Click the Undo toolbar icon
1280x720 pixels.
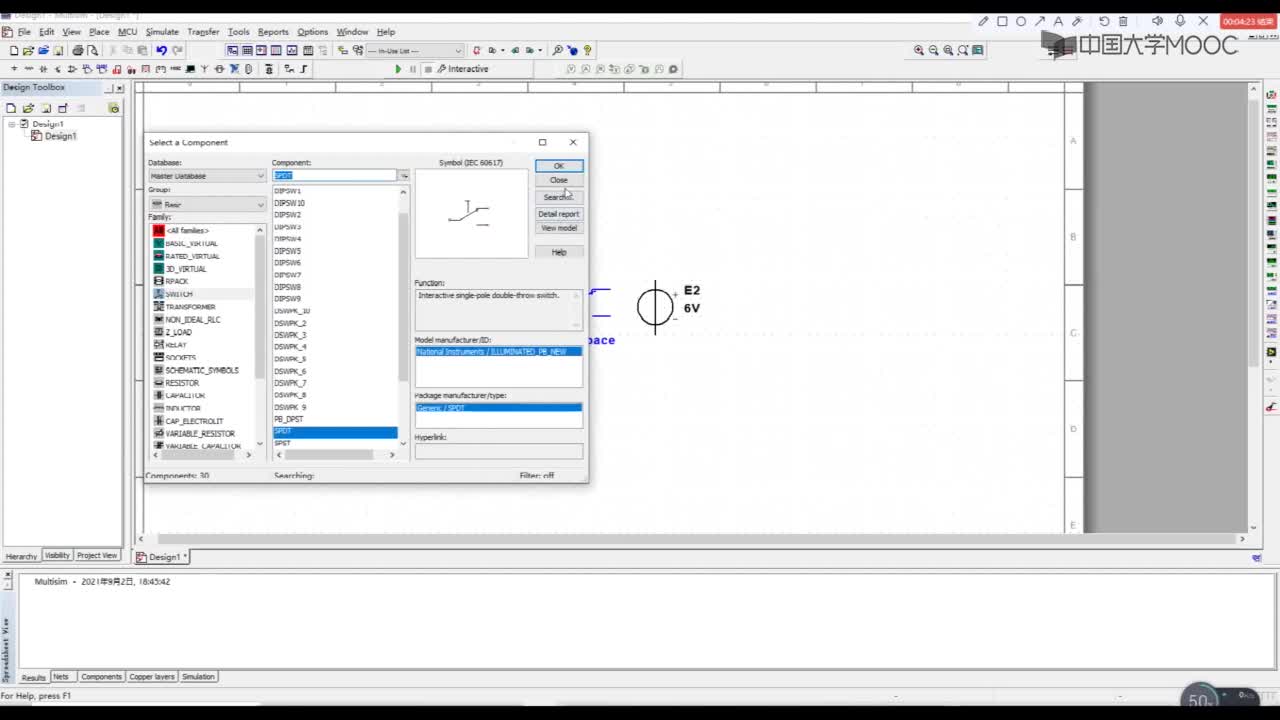point(161,50)
